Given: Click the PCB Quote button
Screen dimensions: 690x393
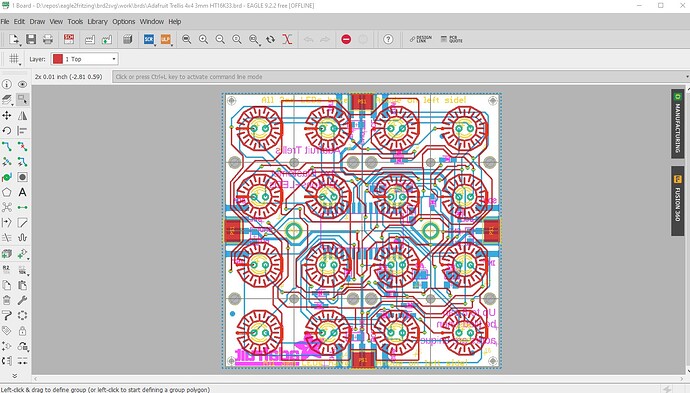Looking at the screenshot, I should click(451, 39).
